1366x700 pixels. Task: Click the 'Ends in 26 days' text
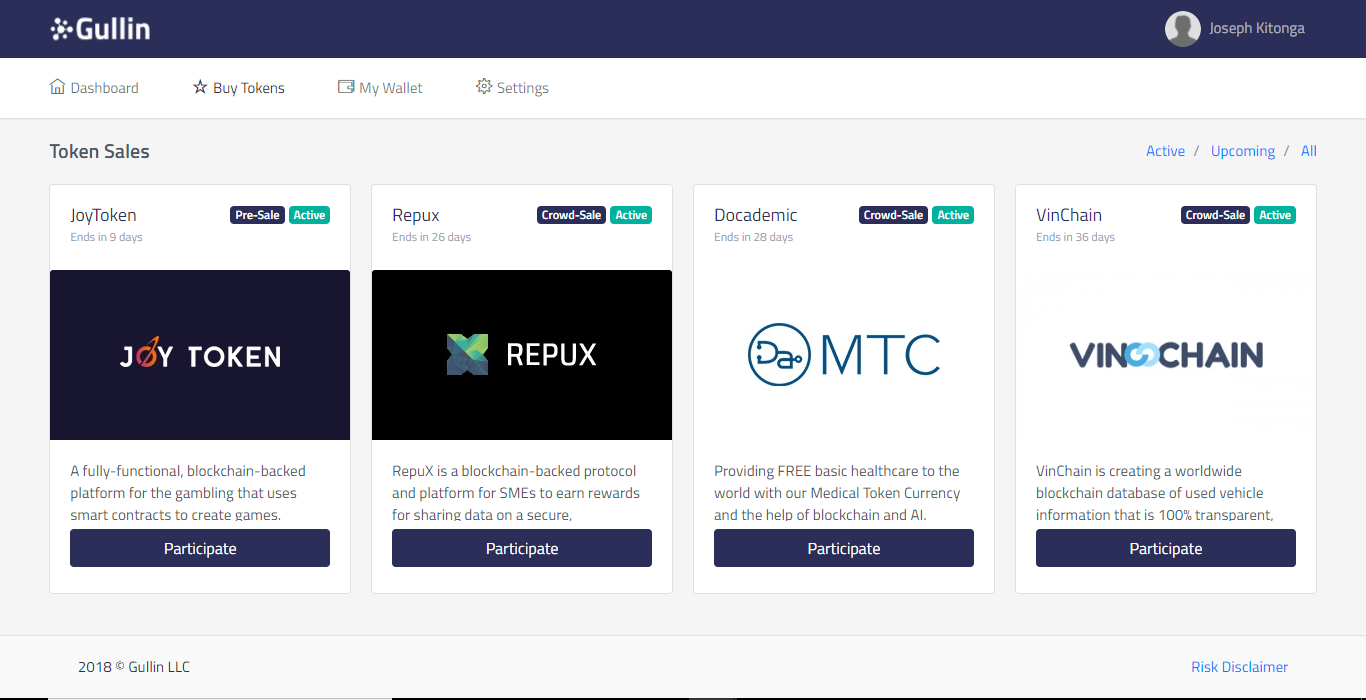click(431, 237)
